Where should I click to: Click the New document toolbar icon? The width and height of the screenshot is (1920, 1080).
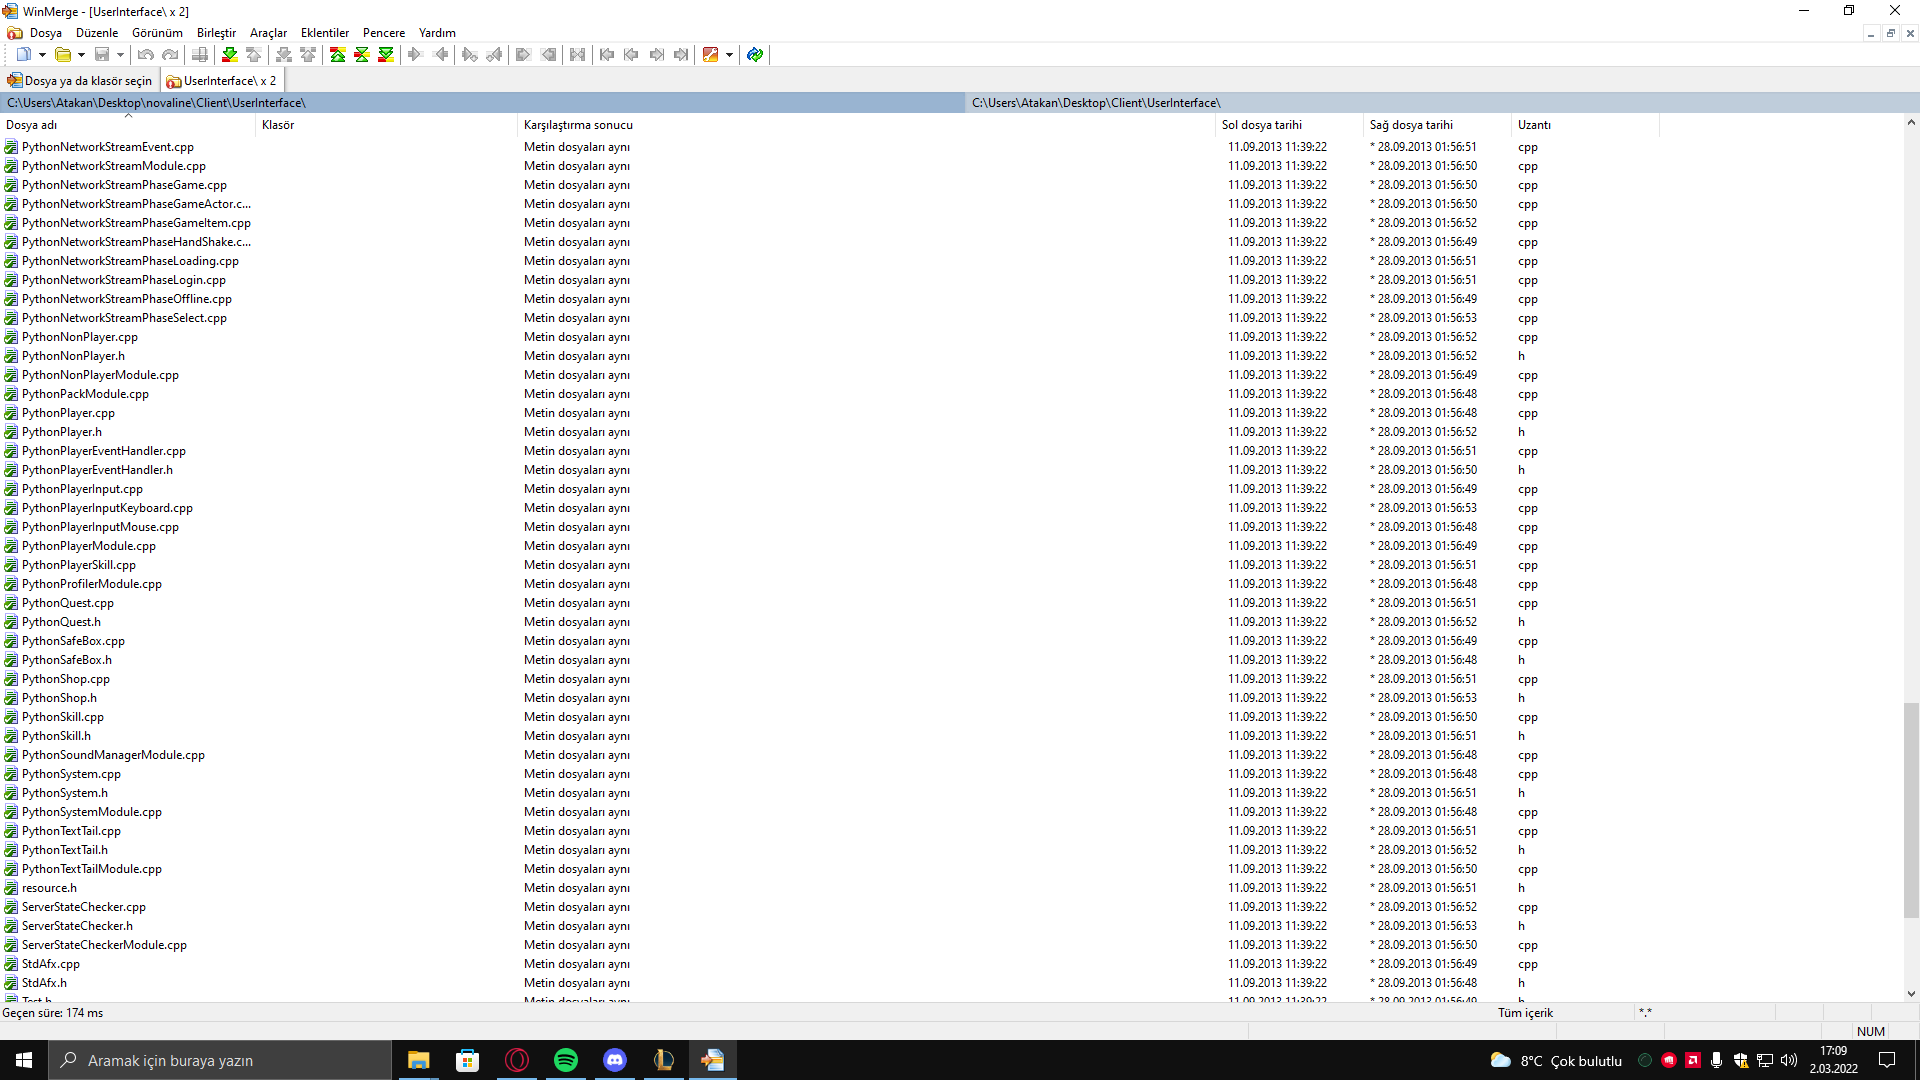23,55
